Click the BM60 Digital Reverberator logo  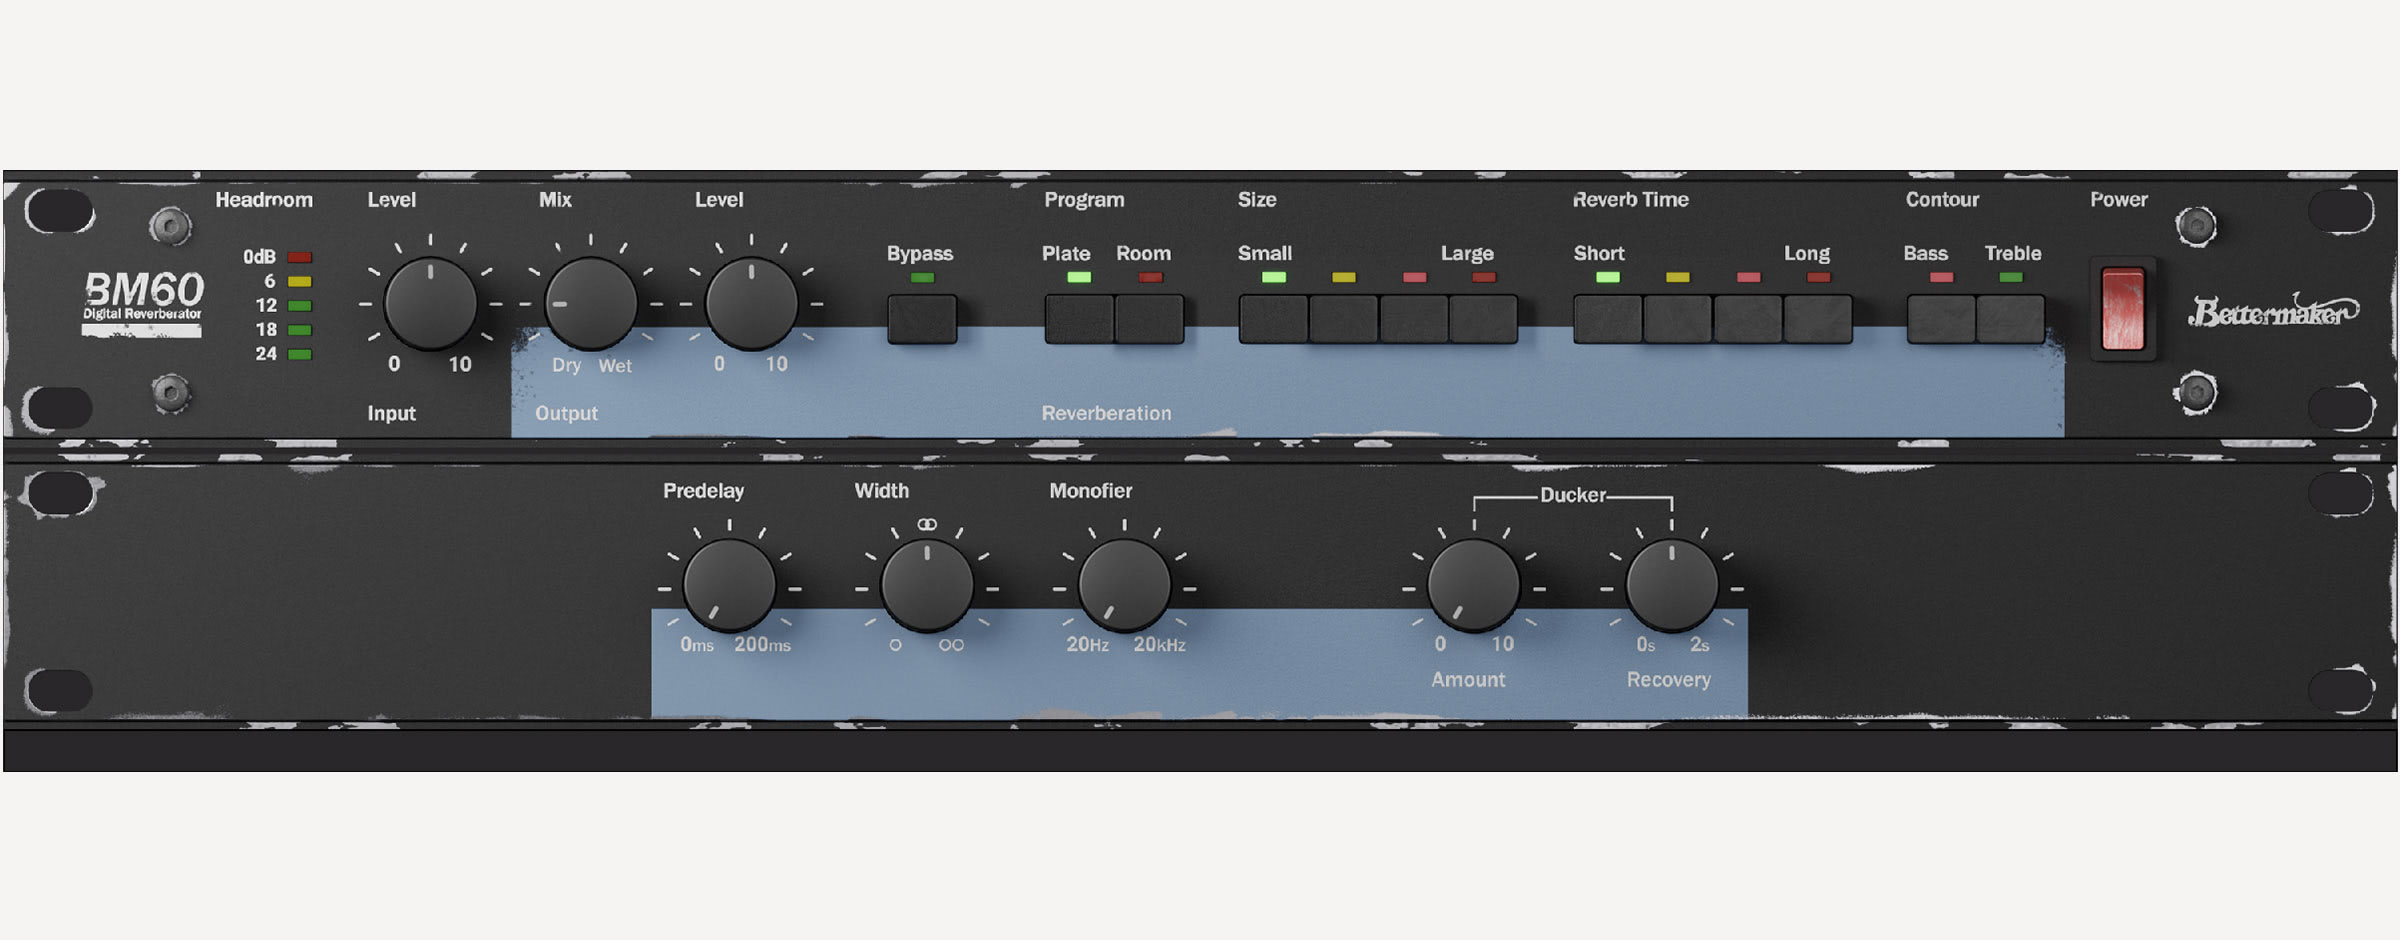coord(143,298)
